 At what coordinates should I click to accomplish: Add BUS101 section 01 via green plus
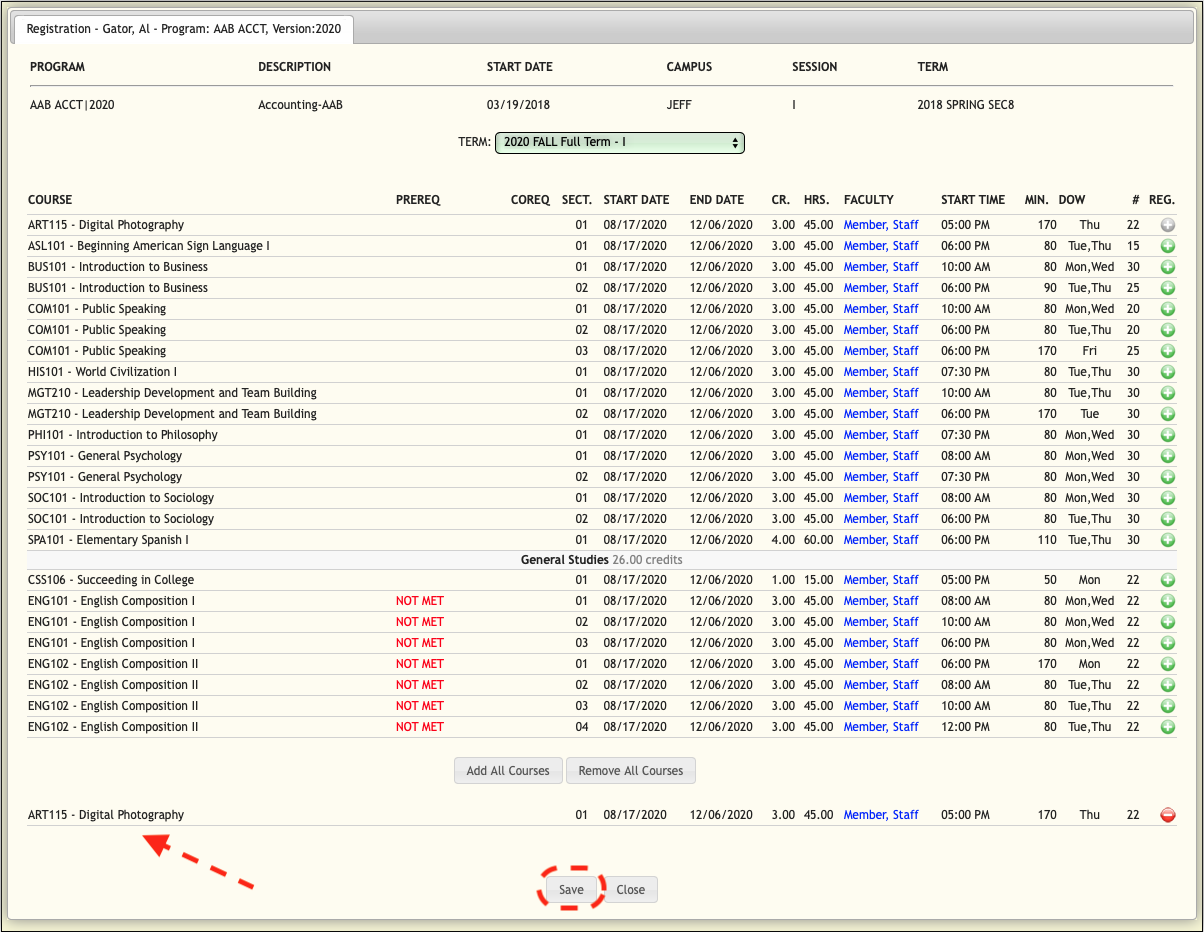pos(1167,267)
